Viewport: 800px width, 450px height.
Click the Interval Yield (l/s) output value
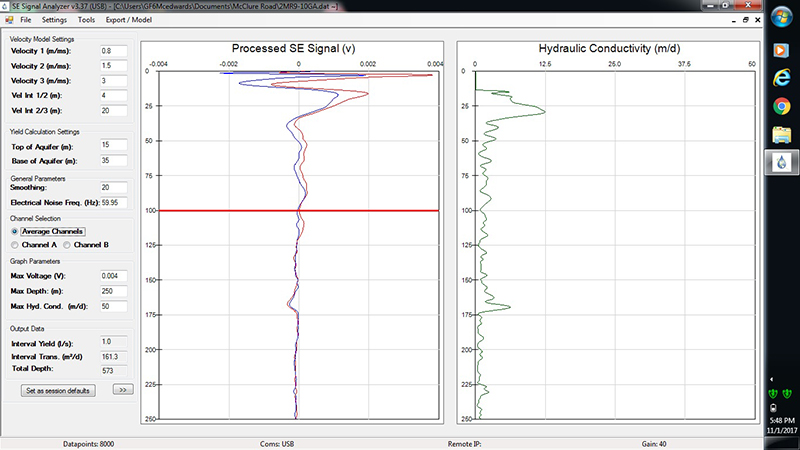(x=113, y=342)
